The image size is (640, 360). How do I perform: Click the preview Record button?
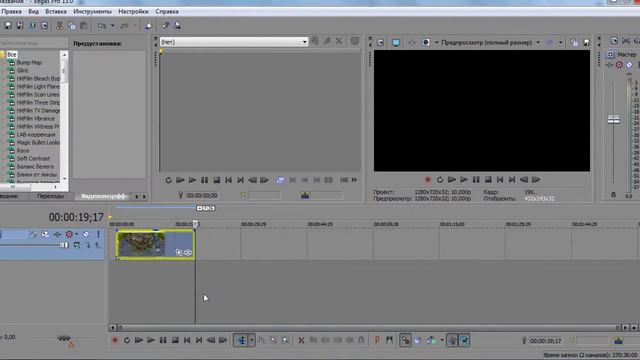(428, 180)
